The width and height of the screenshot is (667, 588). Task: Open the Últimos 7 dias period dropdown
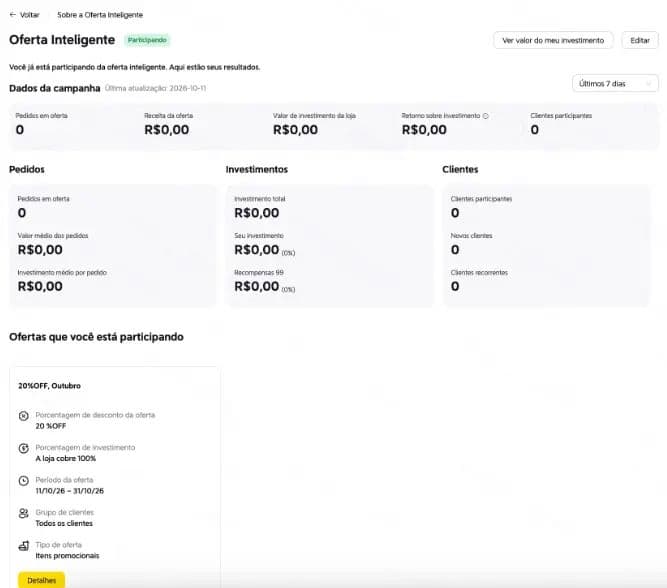pos(615,83)
